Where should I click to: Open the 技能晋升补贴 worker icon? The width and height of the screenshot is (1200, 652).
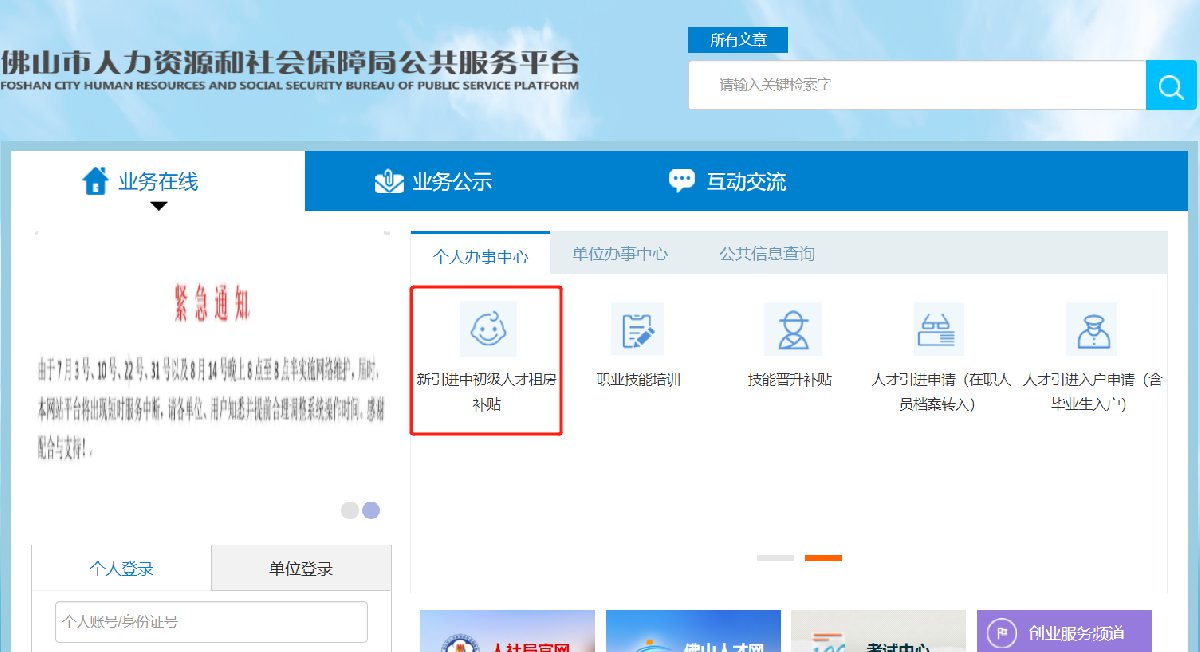[x=792, y=329]
